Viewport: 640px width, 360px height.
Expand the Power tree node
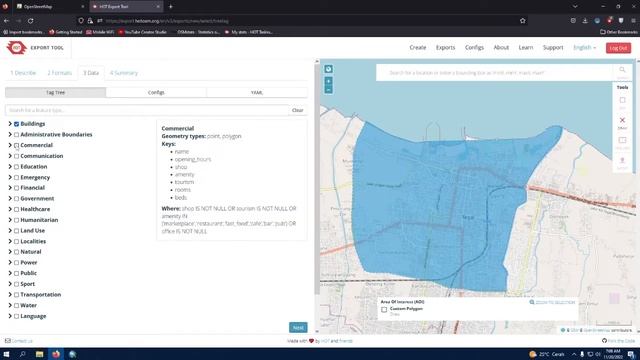coord(10,262)
